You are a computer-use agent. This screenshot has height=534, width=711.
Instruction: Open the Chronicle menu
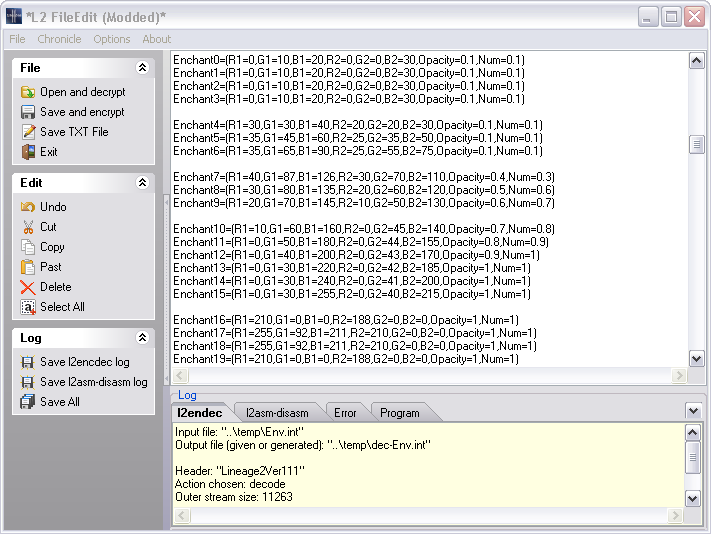click(x=59, y=39)
